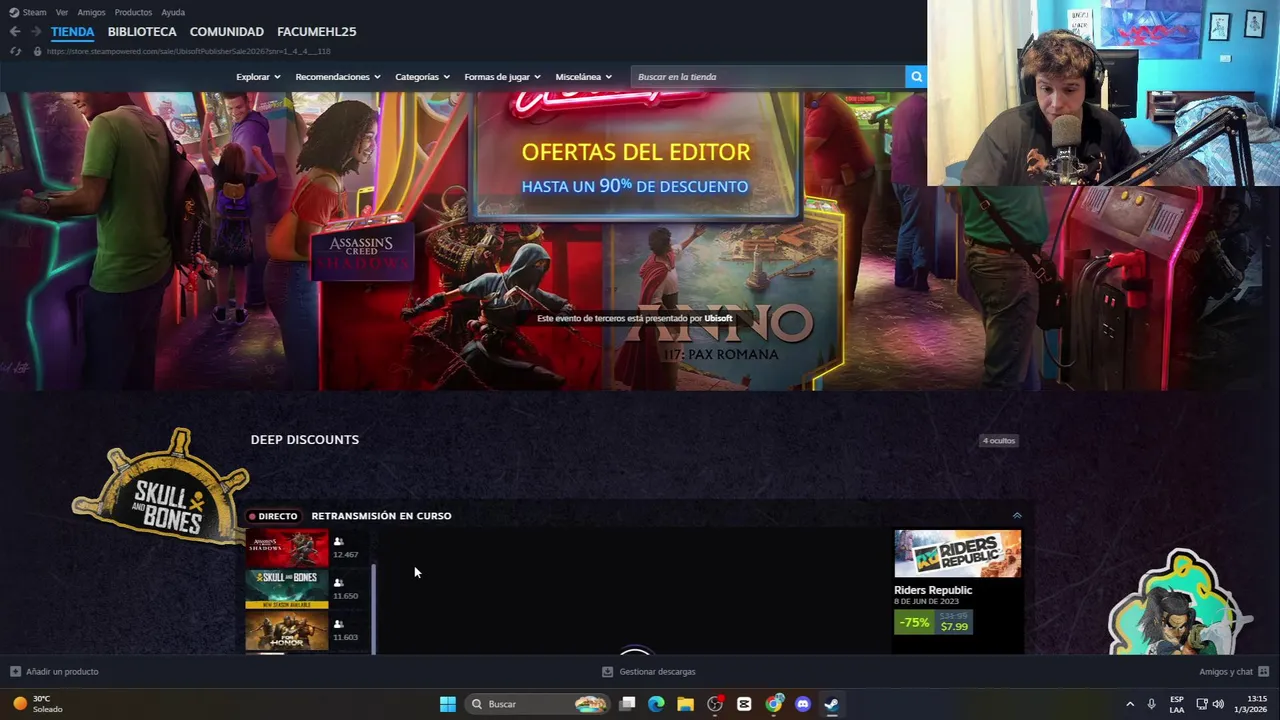Open Google Chrome from taskbar
The image size is (1280, 720).
pos(773,704)
